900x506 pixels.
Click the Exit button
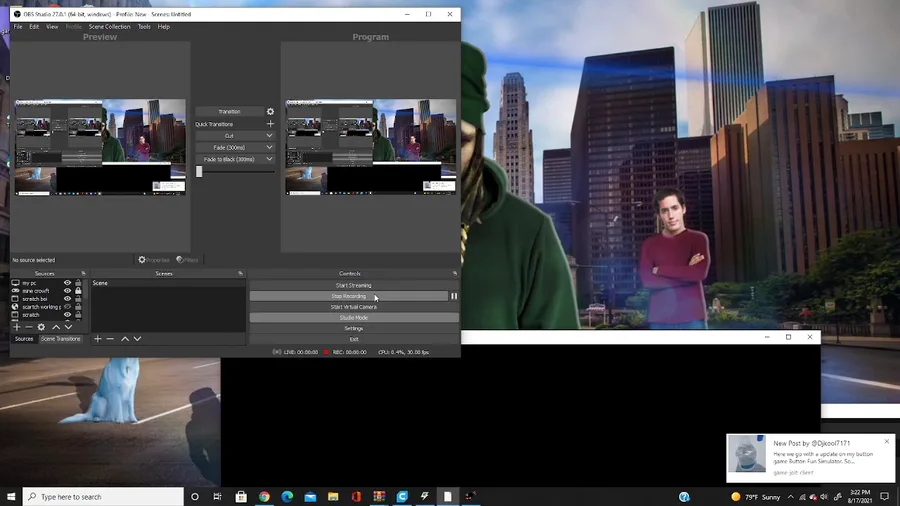tap(354, 339)
